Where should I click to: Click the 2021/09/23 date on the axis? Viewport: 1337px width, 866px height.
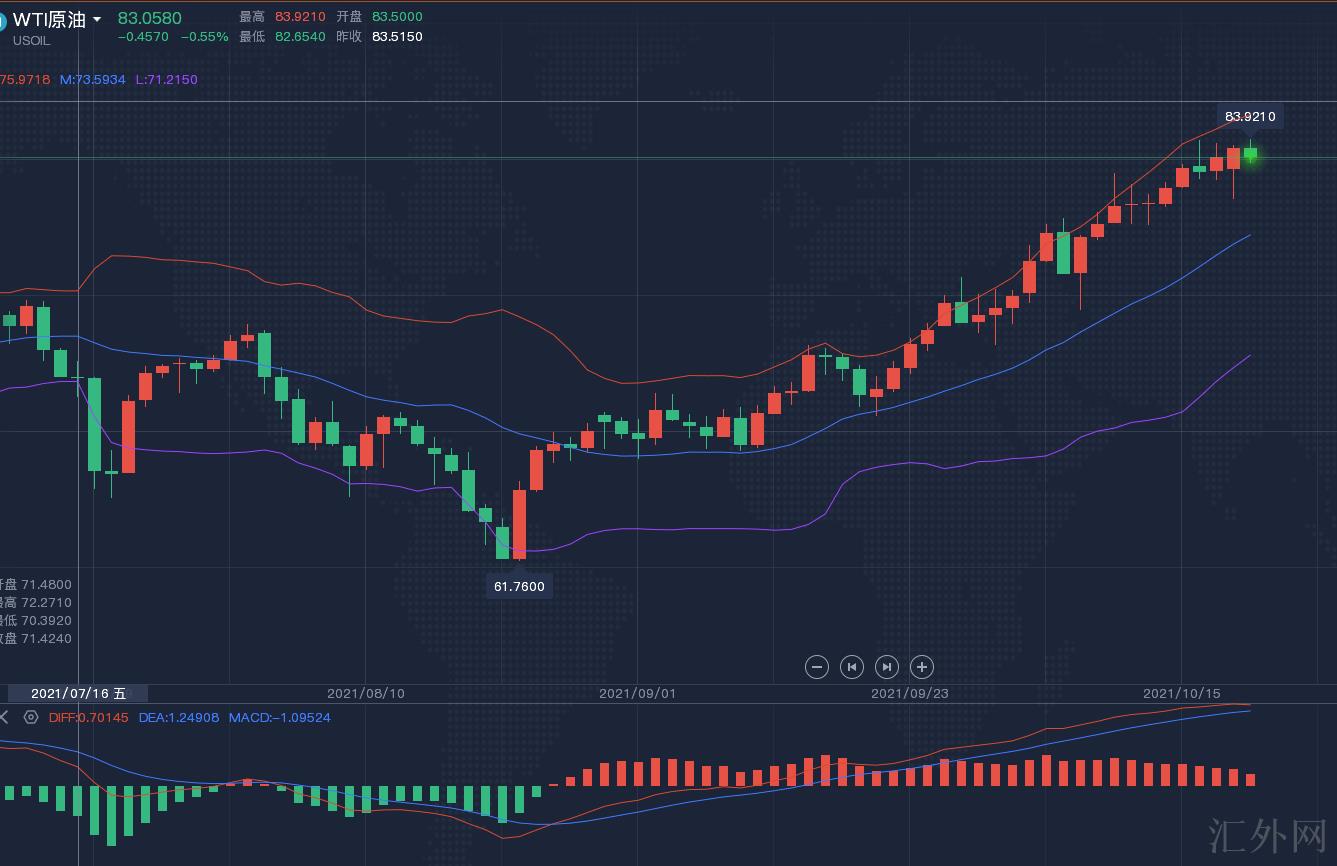tap(909, 693)
